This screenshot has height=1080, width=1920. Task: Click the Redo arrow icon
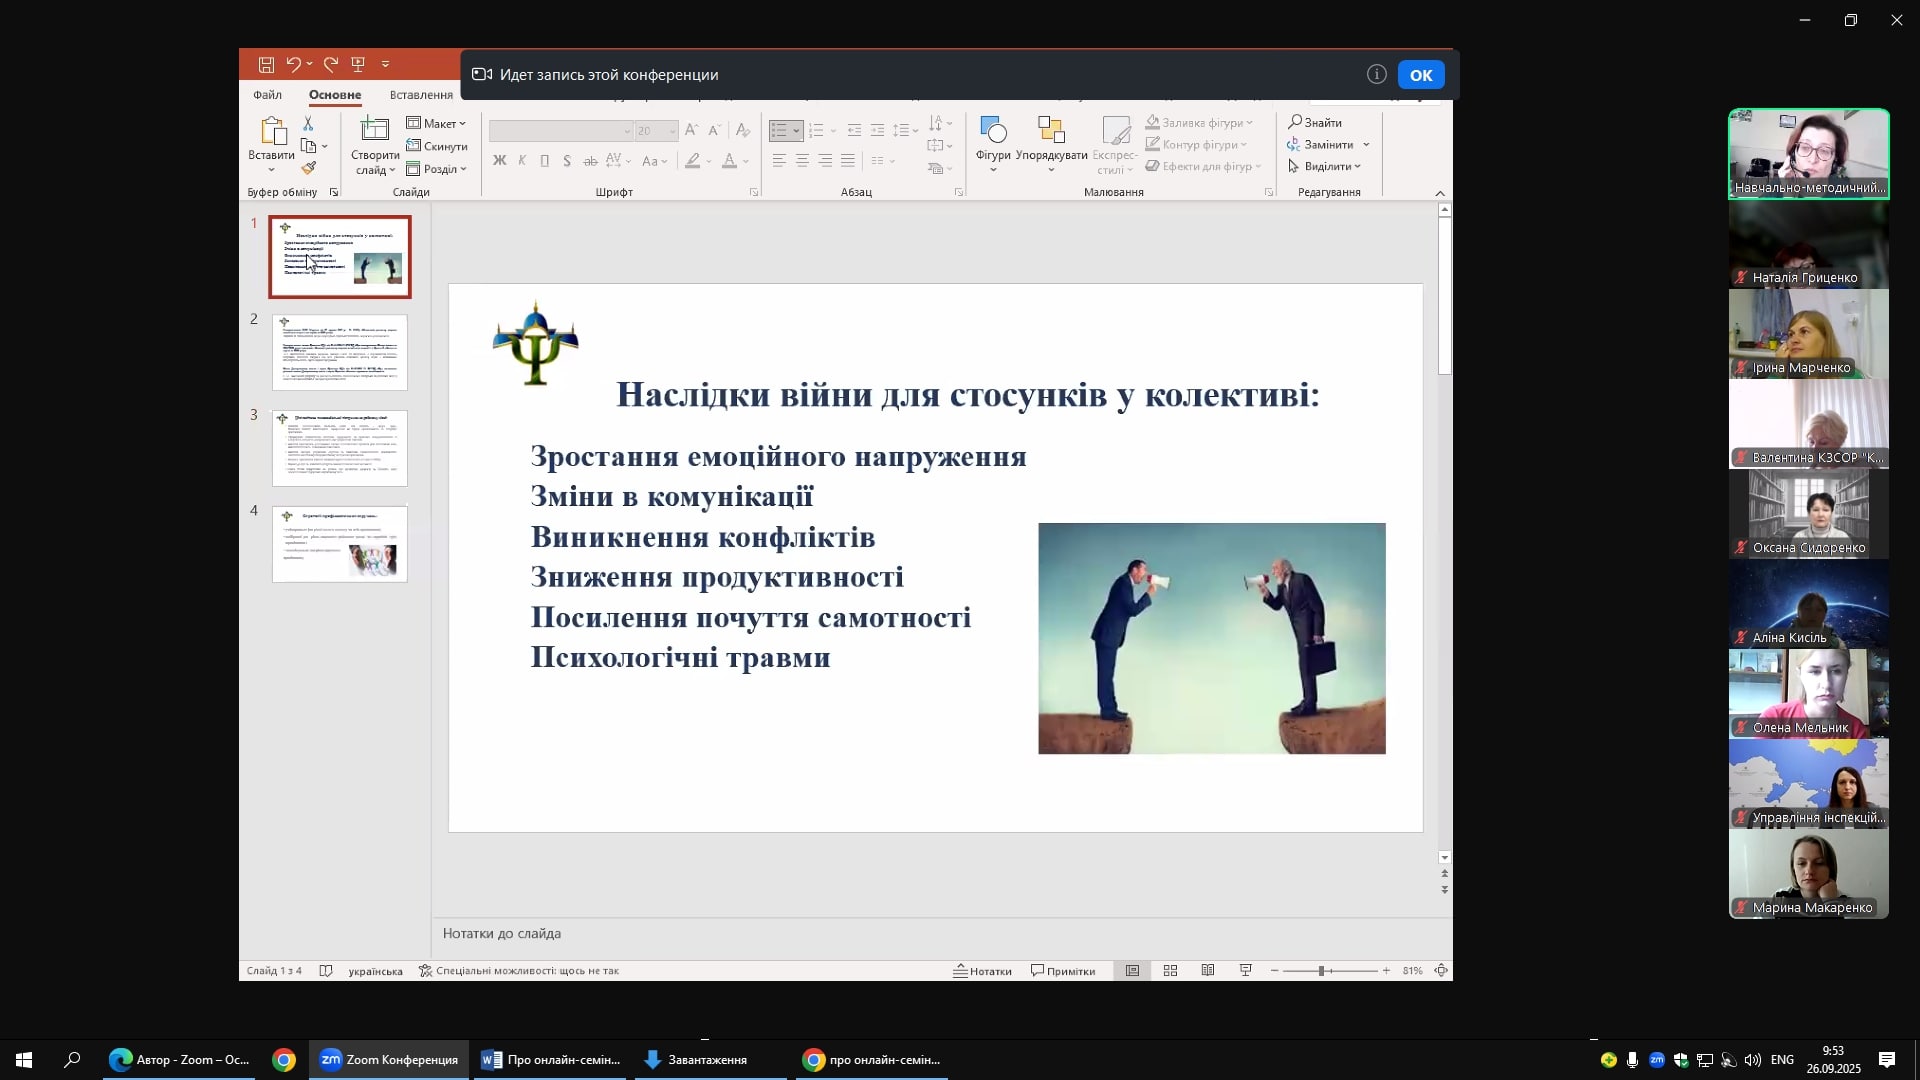click(331, 65)
